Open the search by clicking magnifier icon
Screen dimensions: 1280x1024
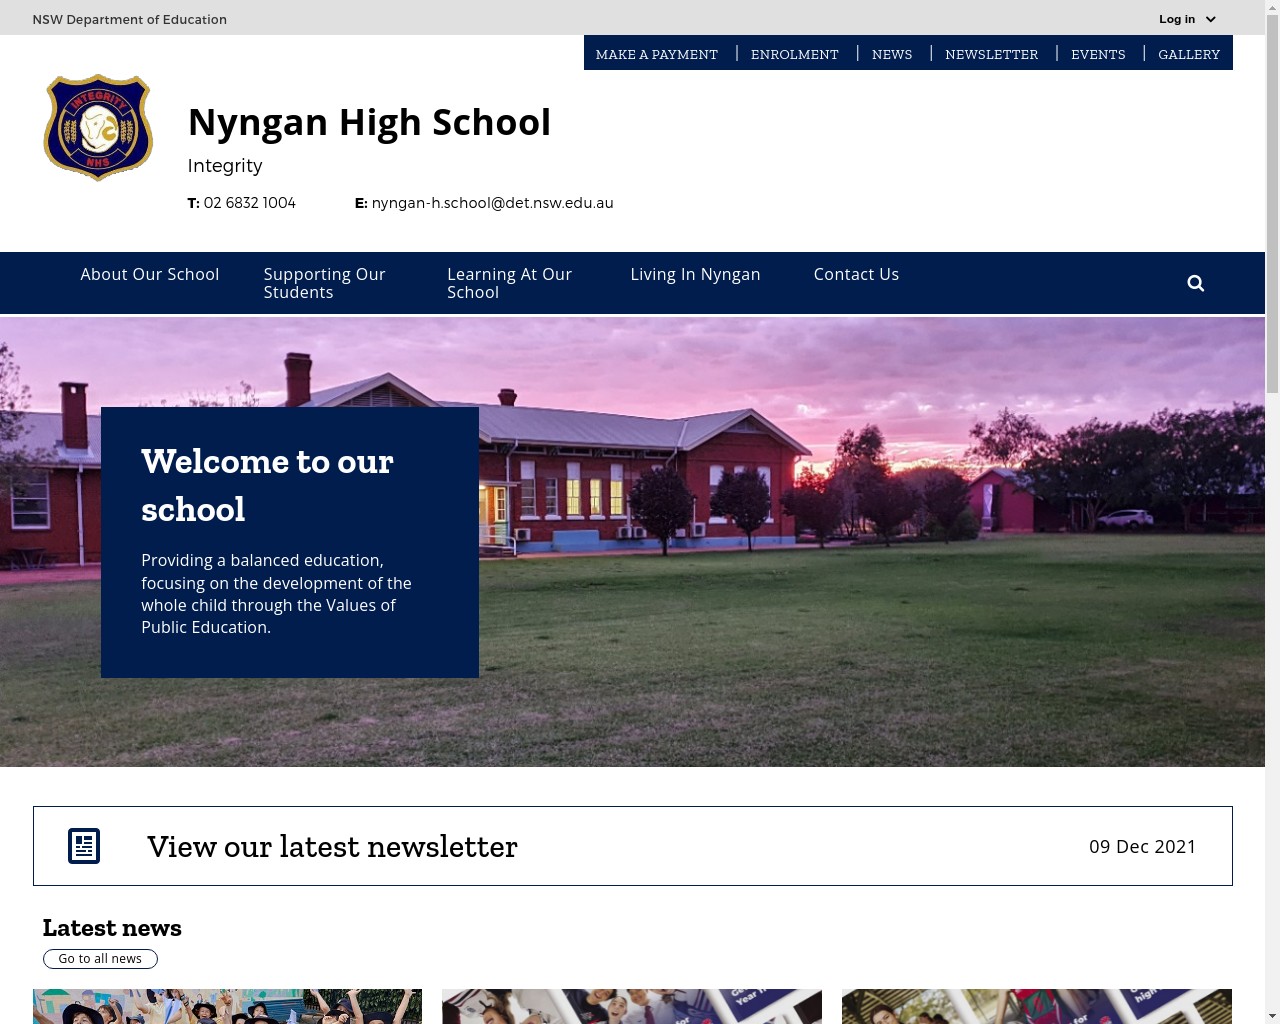[x=1195, y=283]
